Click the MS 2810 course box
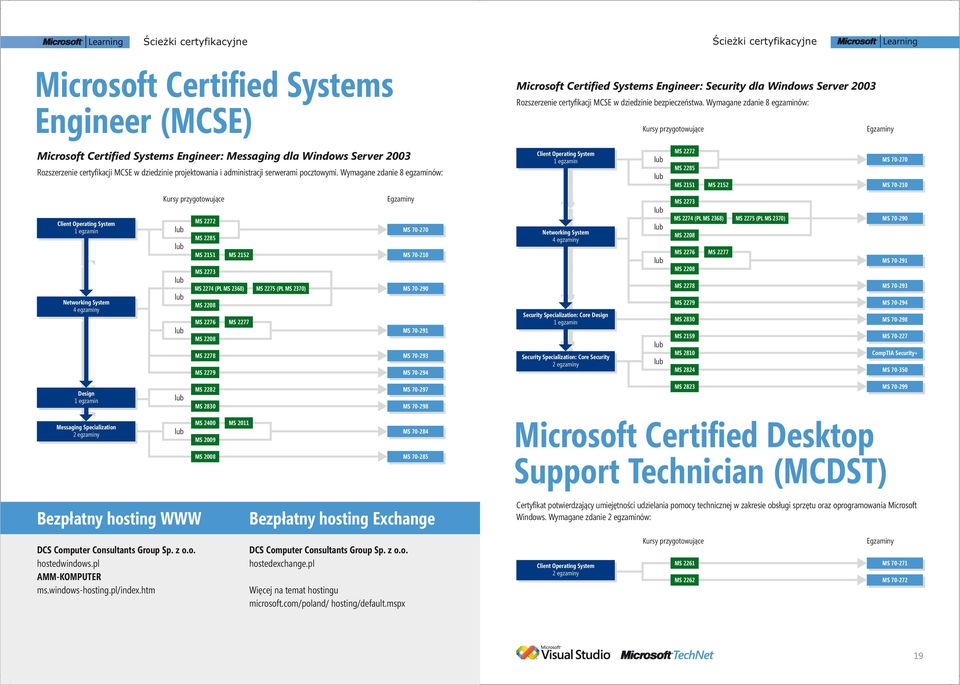Image resolution: width=960 pixels, height=685 pixels. tap(684, 353)
